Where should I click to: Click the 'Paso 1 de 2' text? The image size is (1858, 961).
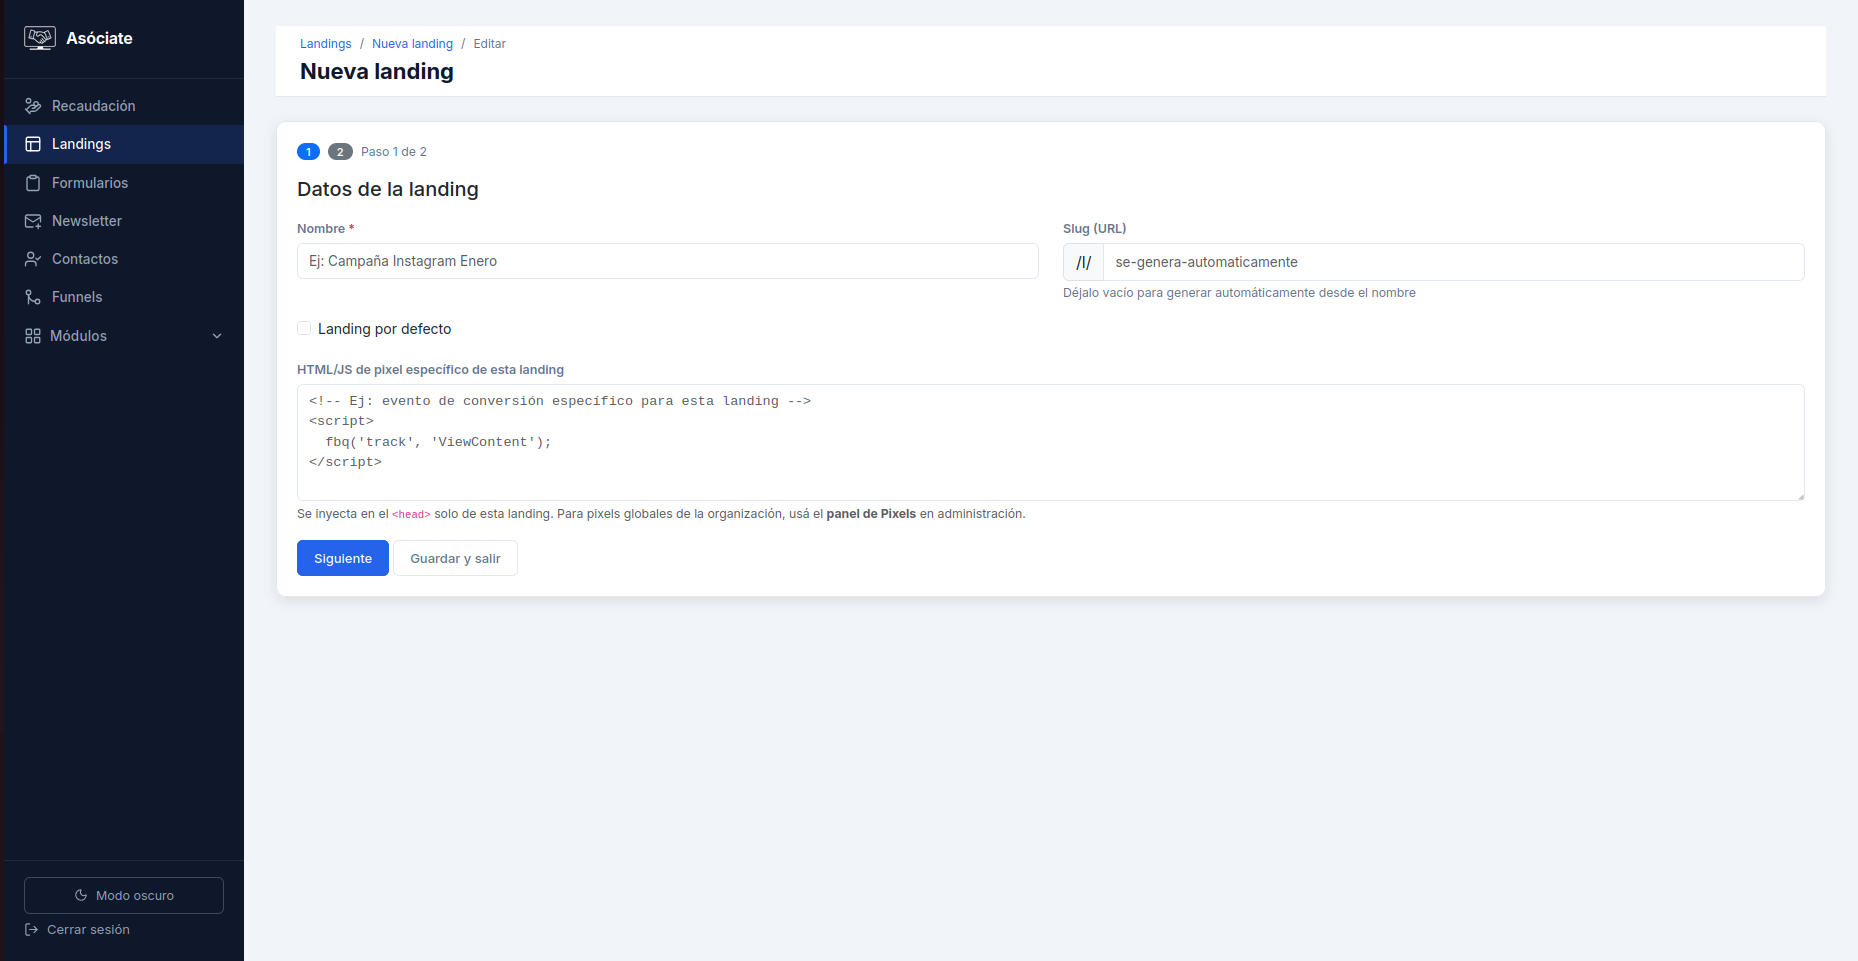click(x=394, y=152)
